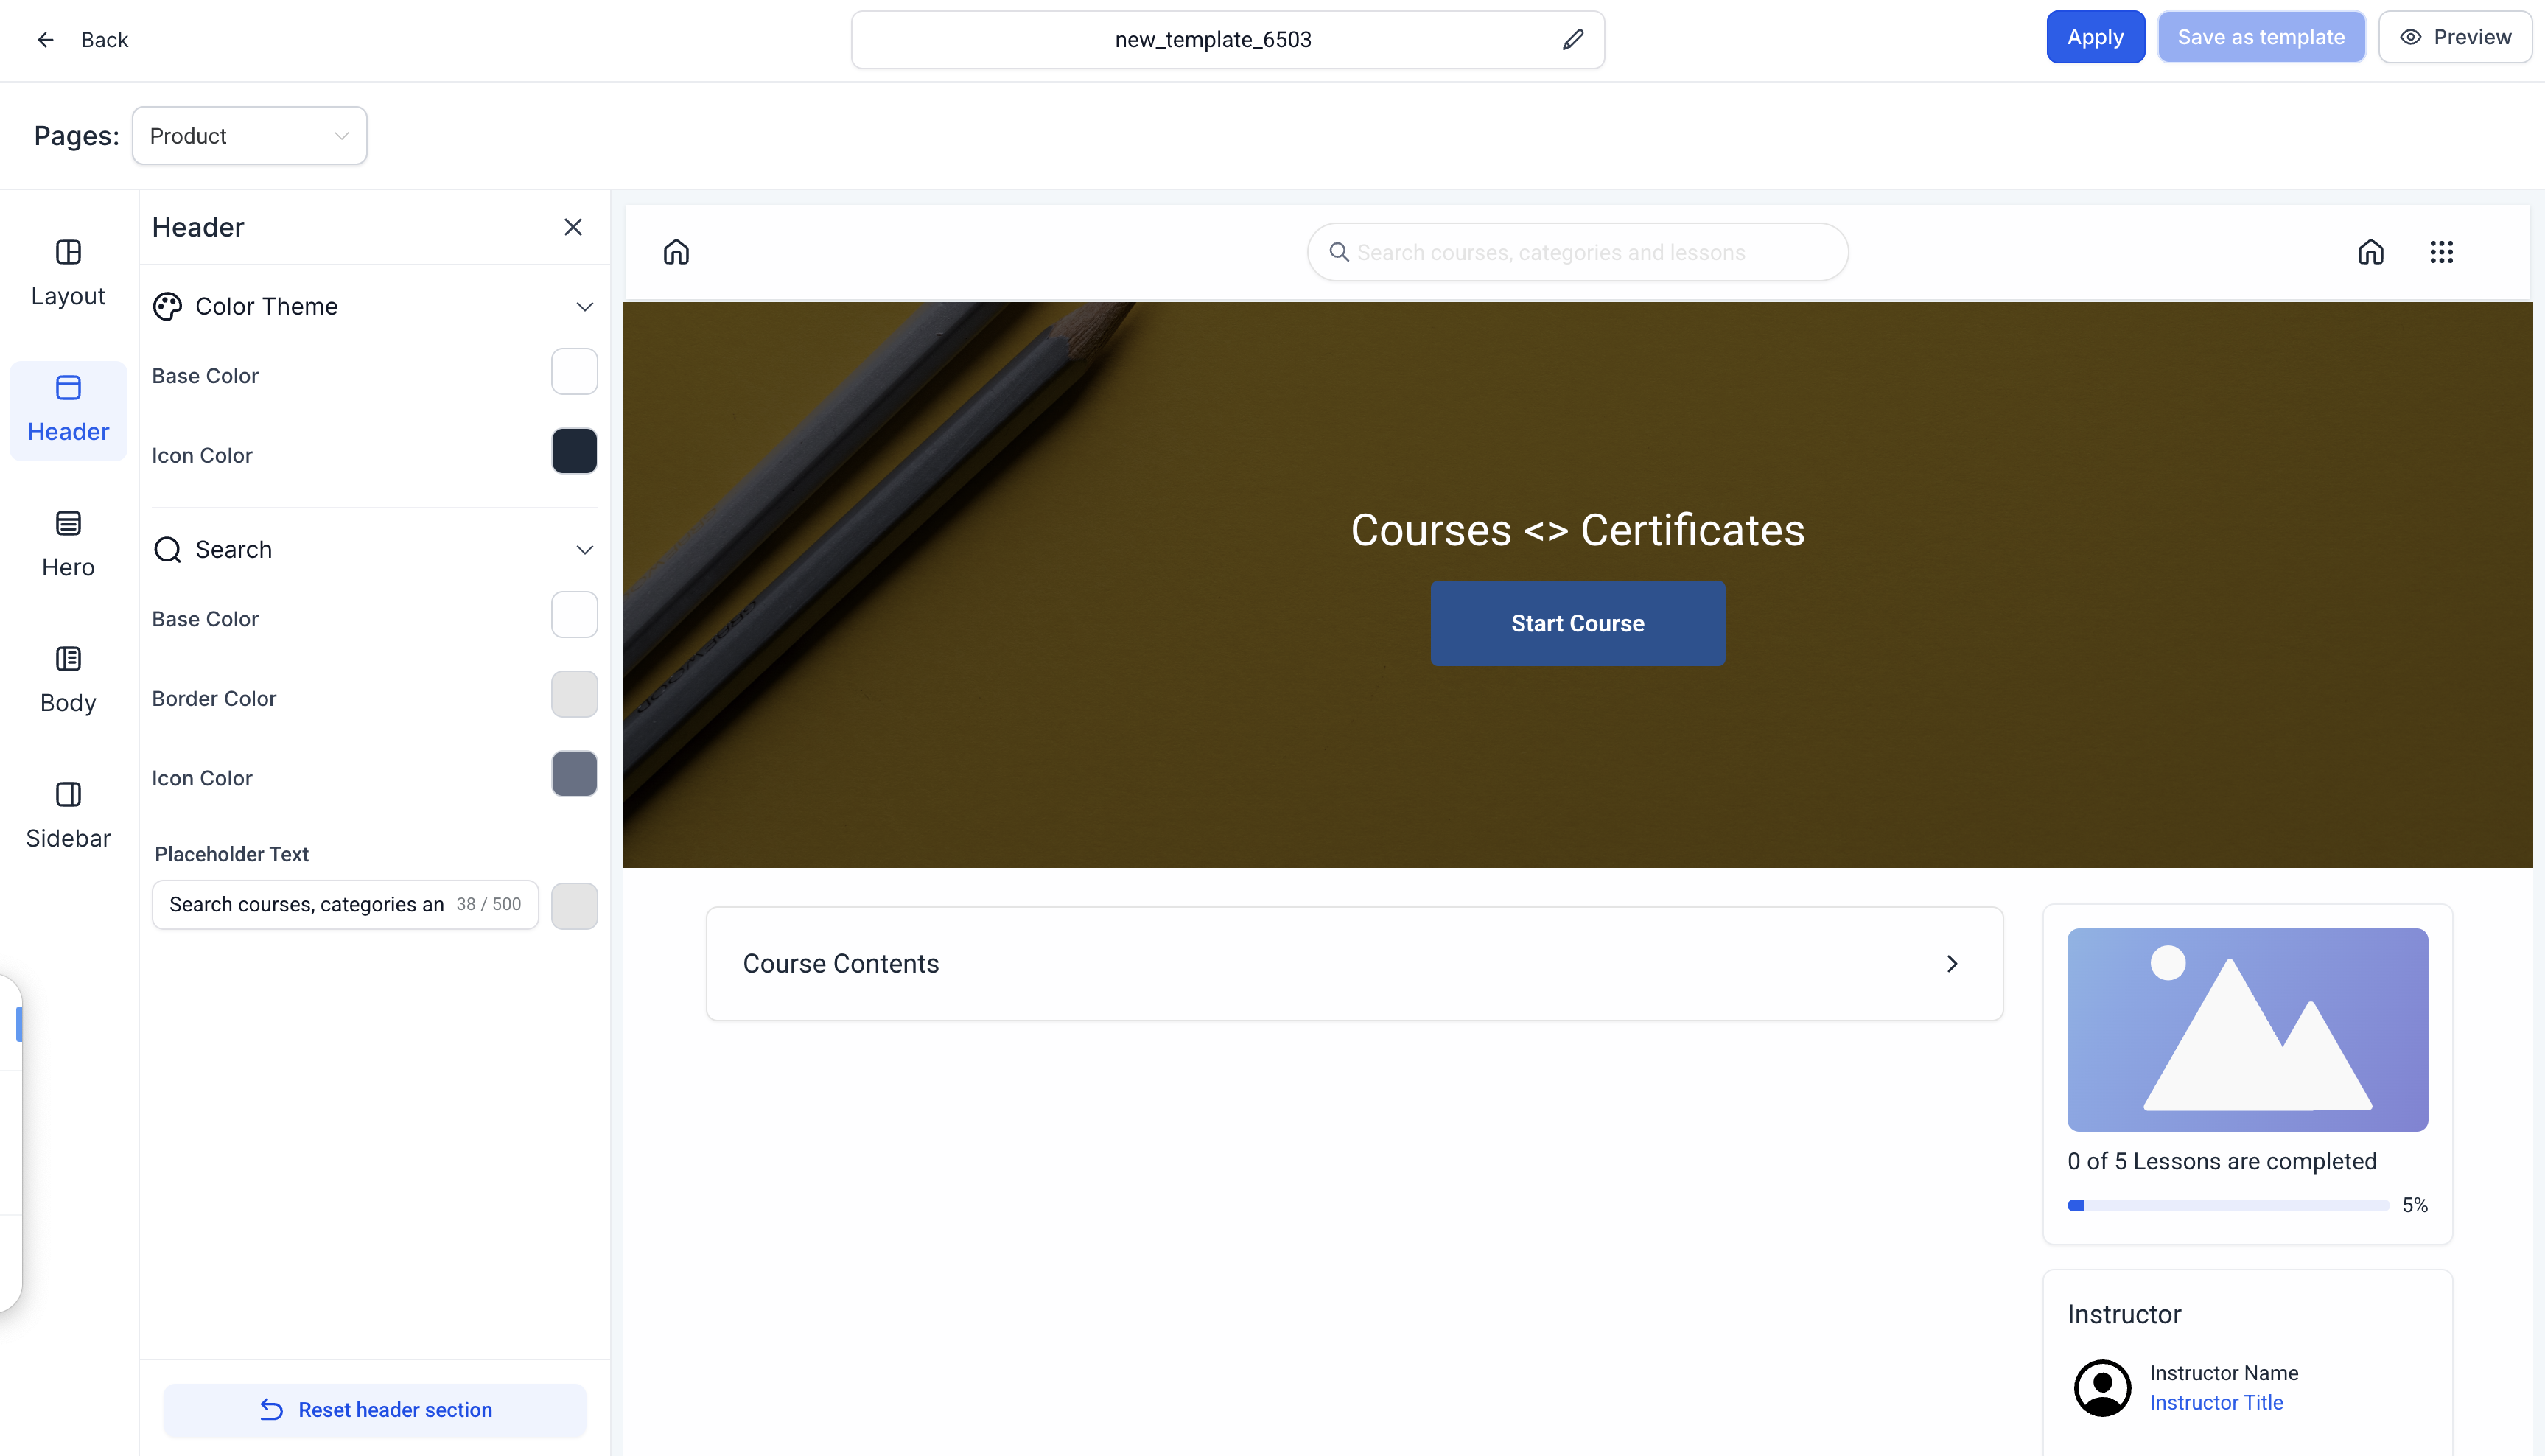This screenshot has width=2545, height=1456.
Task: Click the home icon beside apps grid
Action: click(x=2370, y=252)
